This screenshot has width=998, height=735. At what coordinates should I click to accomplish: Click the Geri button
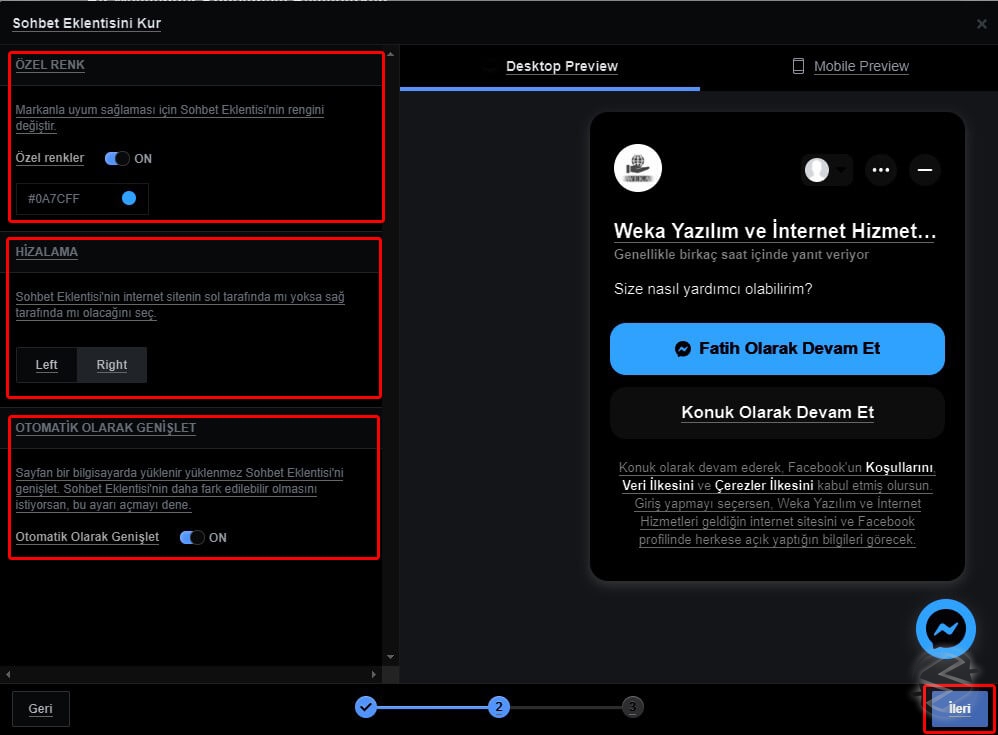(40, 708)
